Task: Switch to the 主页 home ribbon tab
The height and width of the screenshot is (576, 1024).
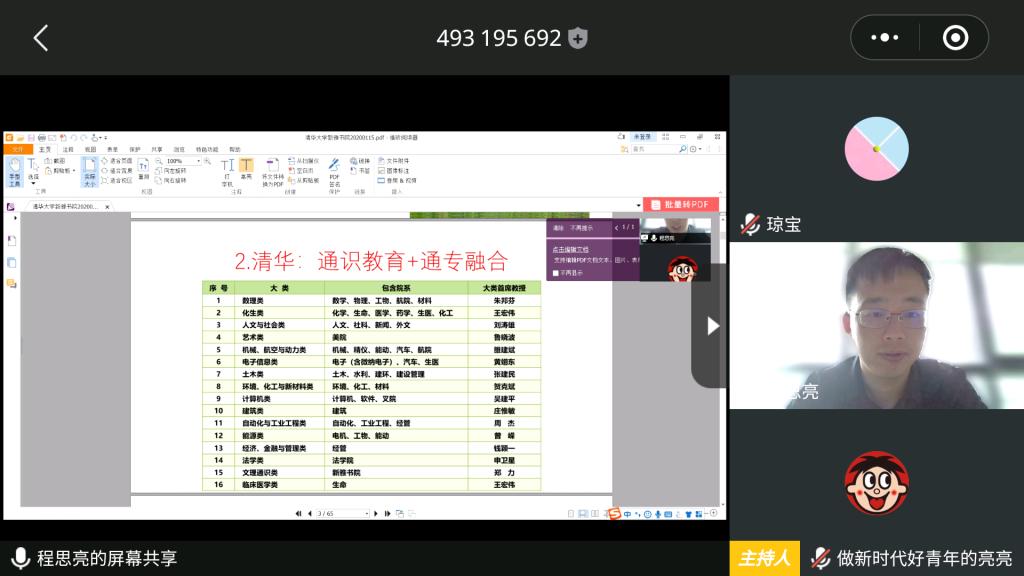Action: click(45, 149)
